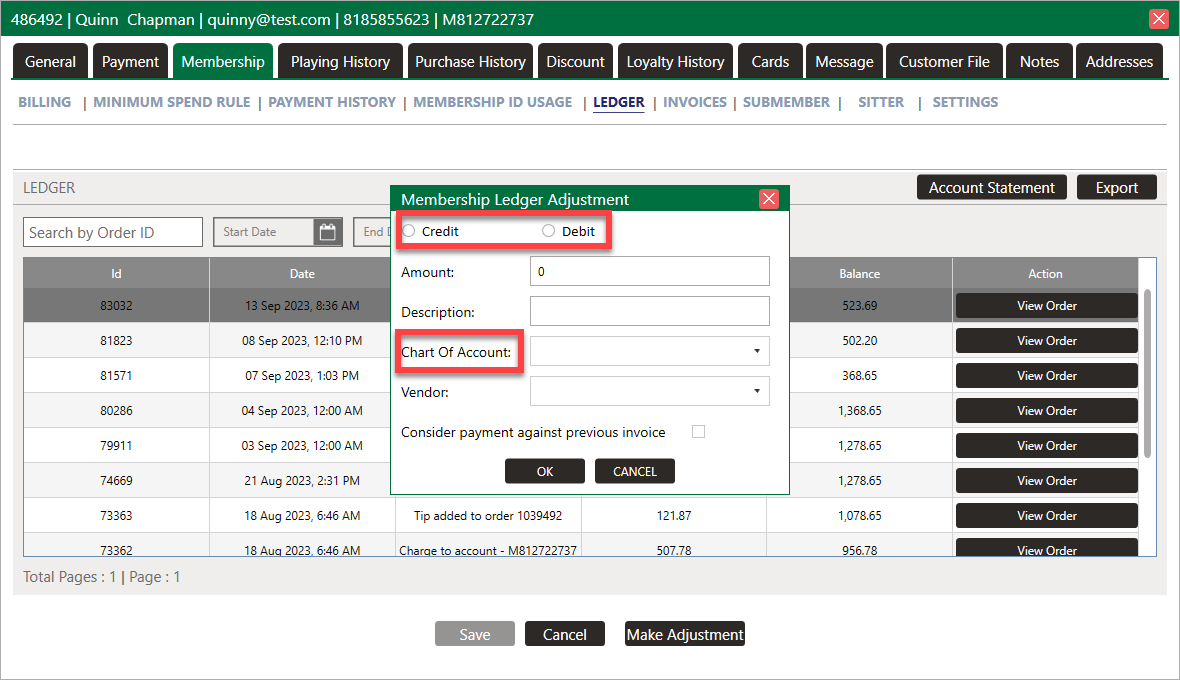This screenshot has width=1180, height=680.
Task: Click the Make Adjustment button
Action: (685, 634)
